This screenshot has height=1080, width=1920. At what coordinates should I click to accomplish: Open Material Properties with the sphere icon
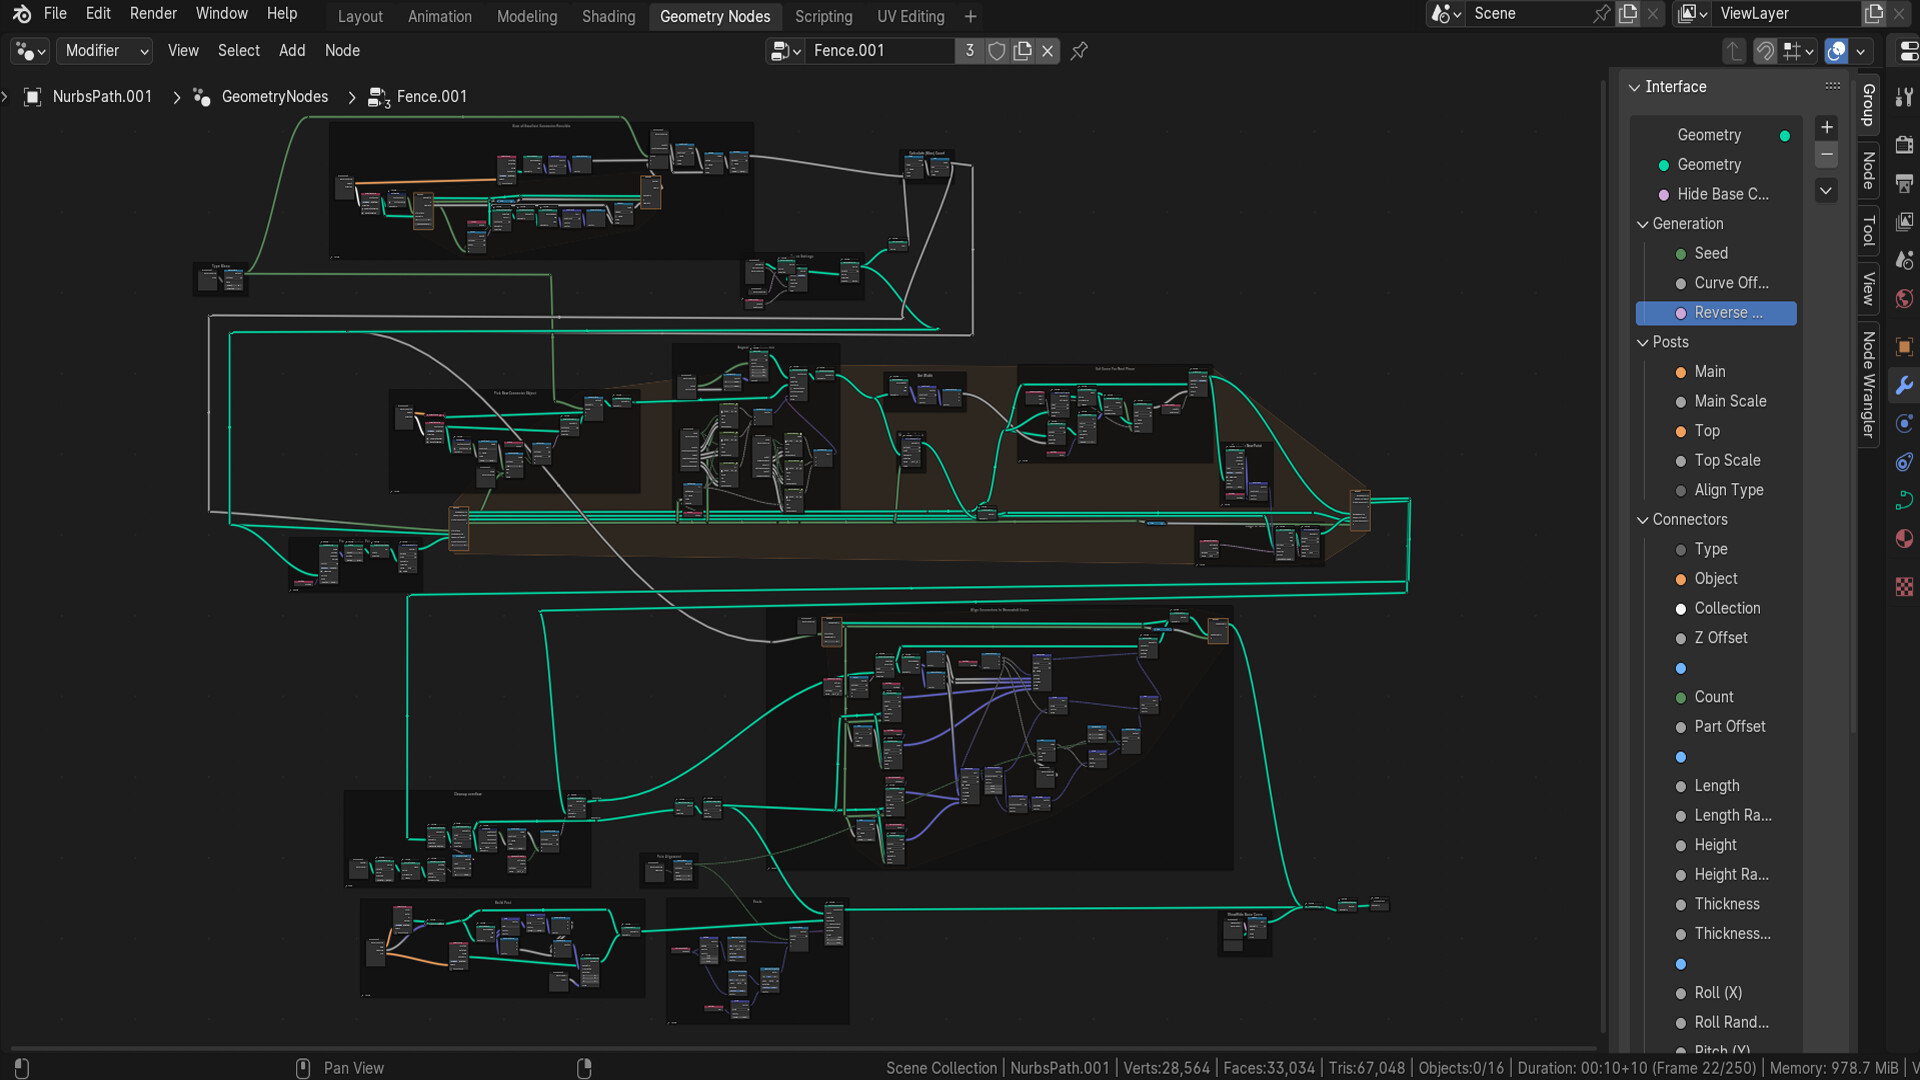pyautogui.click(x=1905, y=540)
